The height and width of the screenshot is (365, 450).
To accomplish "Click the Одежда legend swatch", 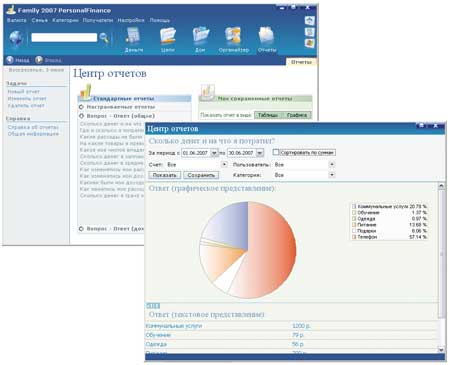I will pyautogui.click(x=354, y=219).
